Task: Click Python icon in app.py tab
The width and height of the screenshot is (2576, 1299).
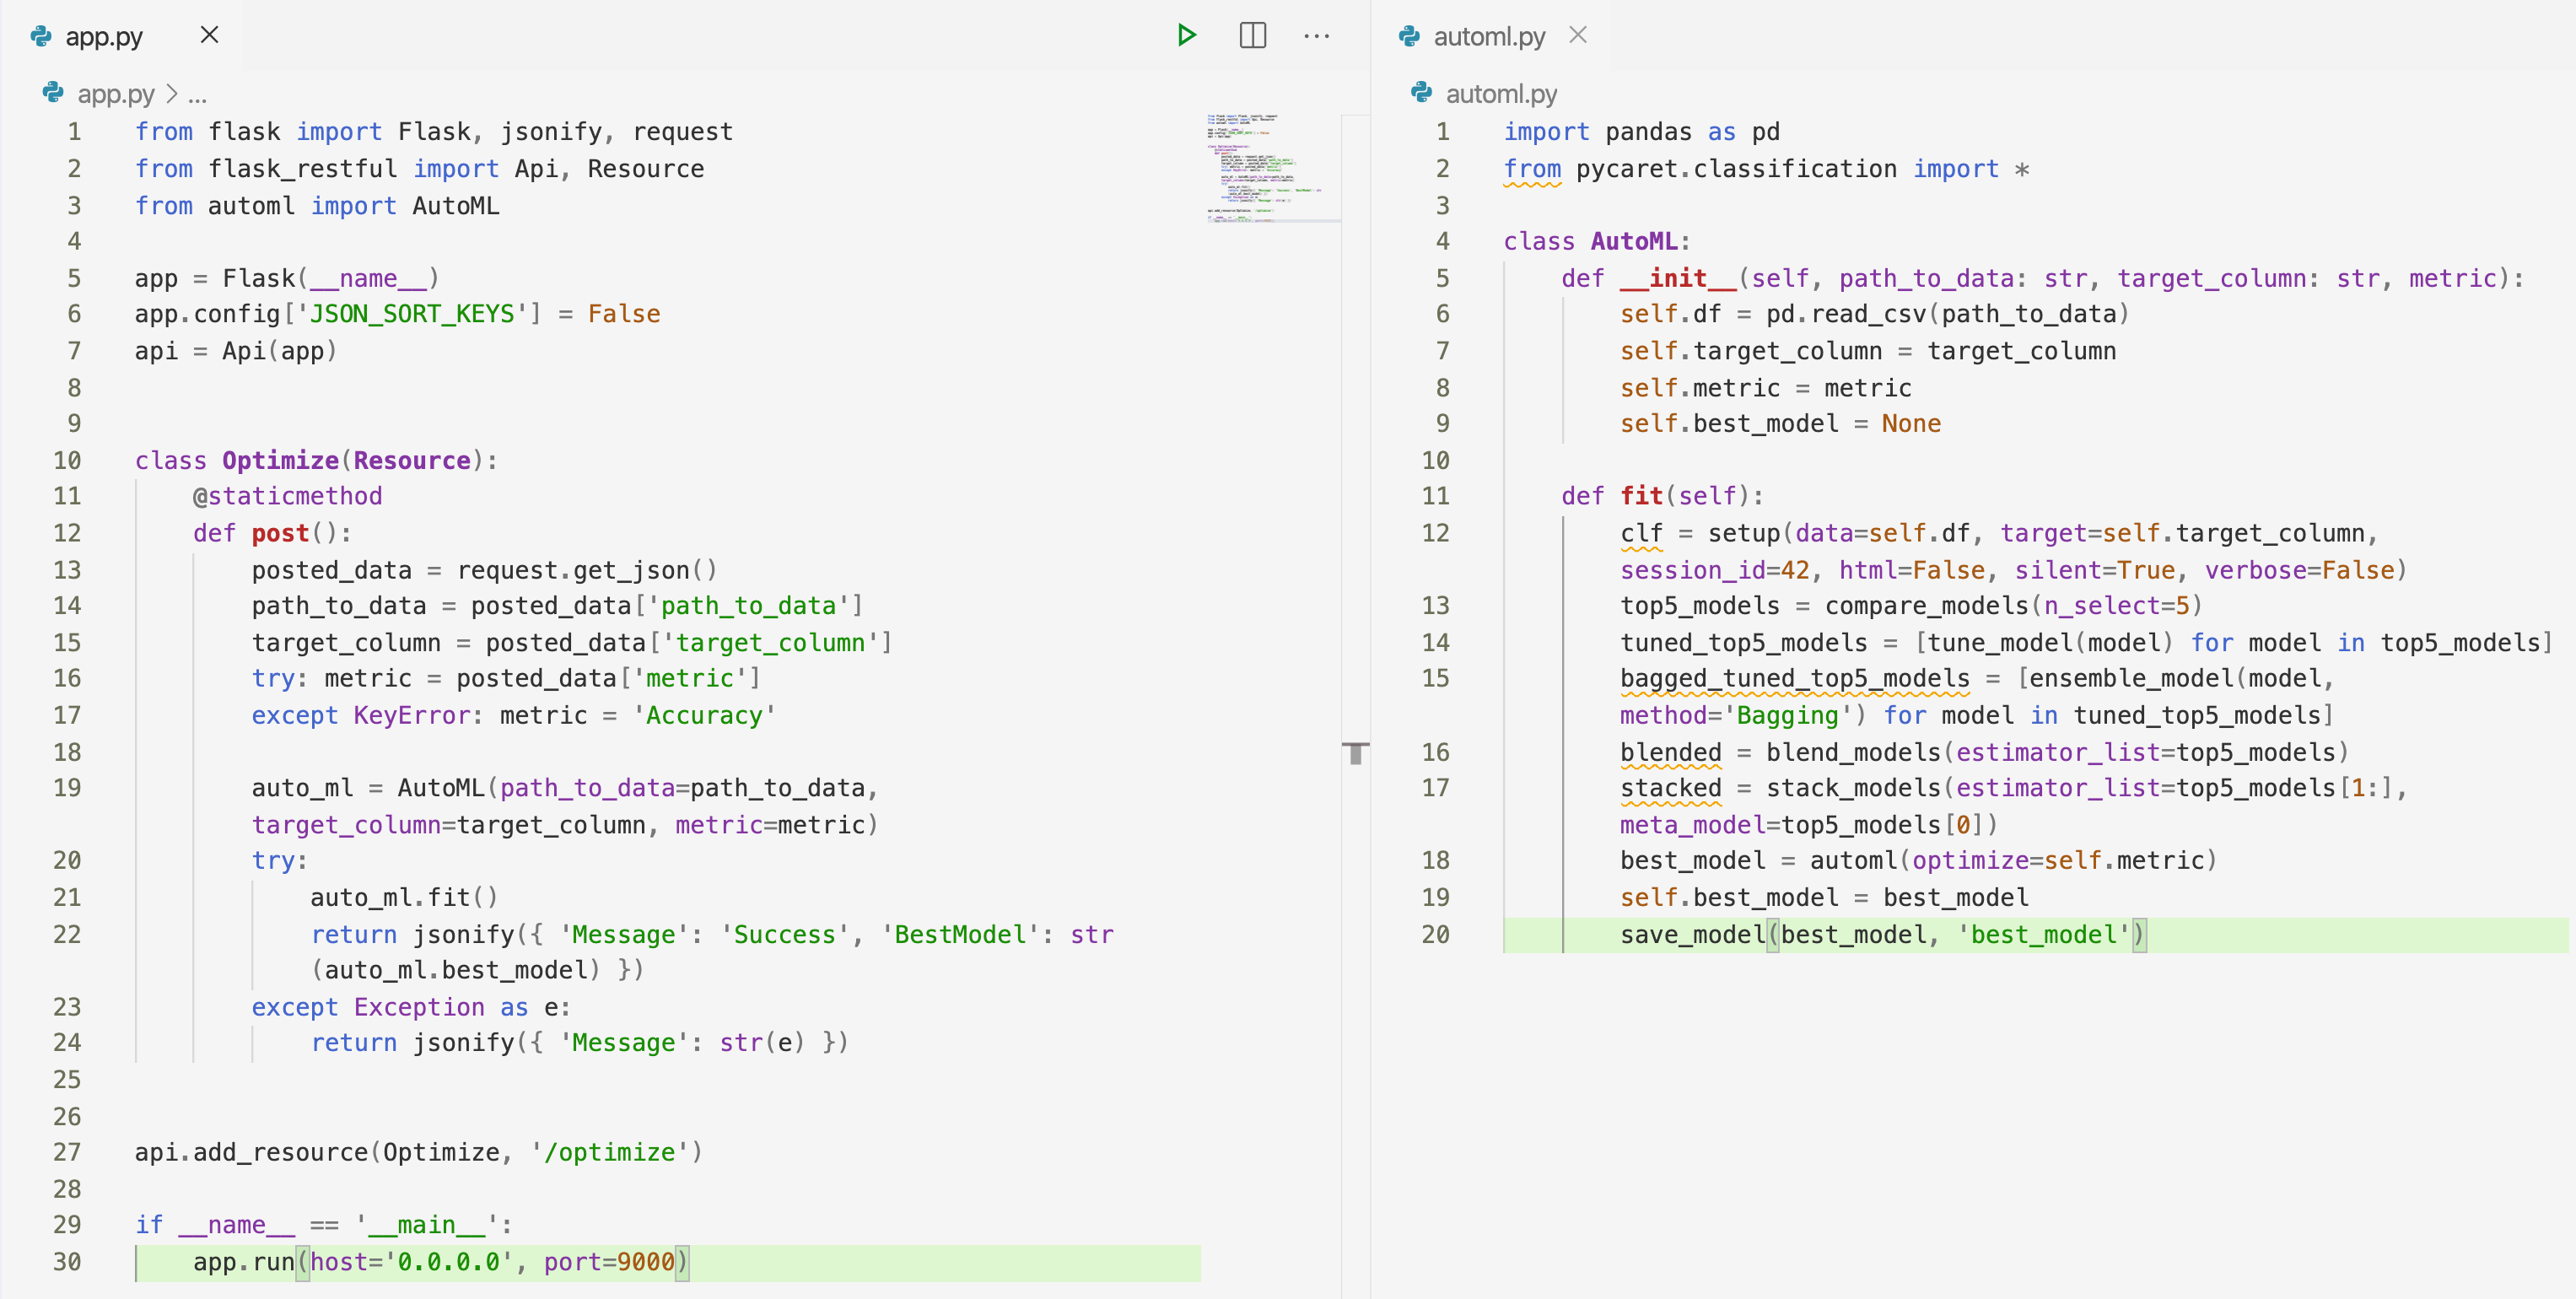Action: pos(42,37)
